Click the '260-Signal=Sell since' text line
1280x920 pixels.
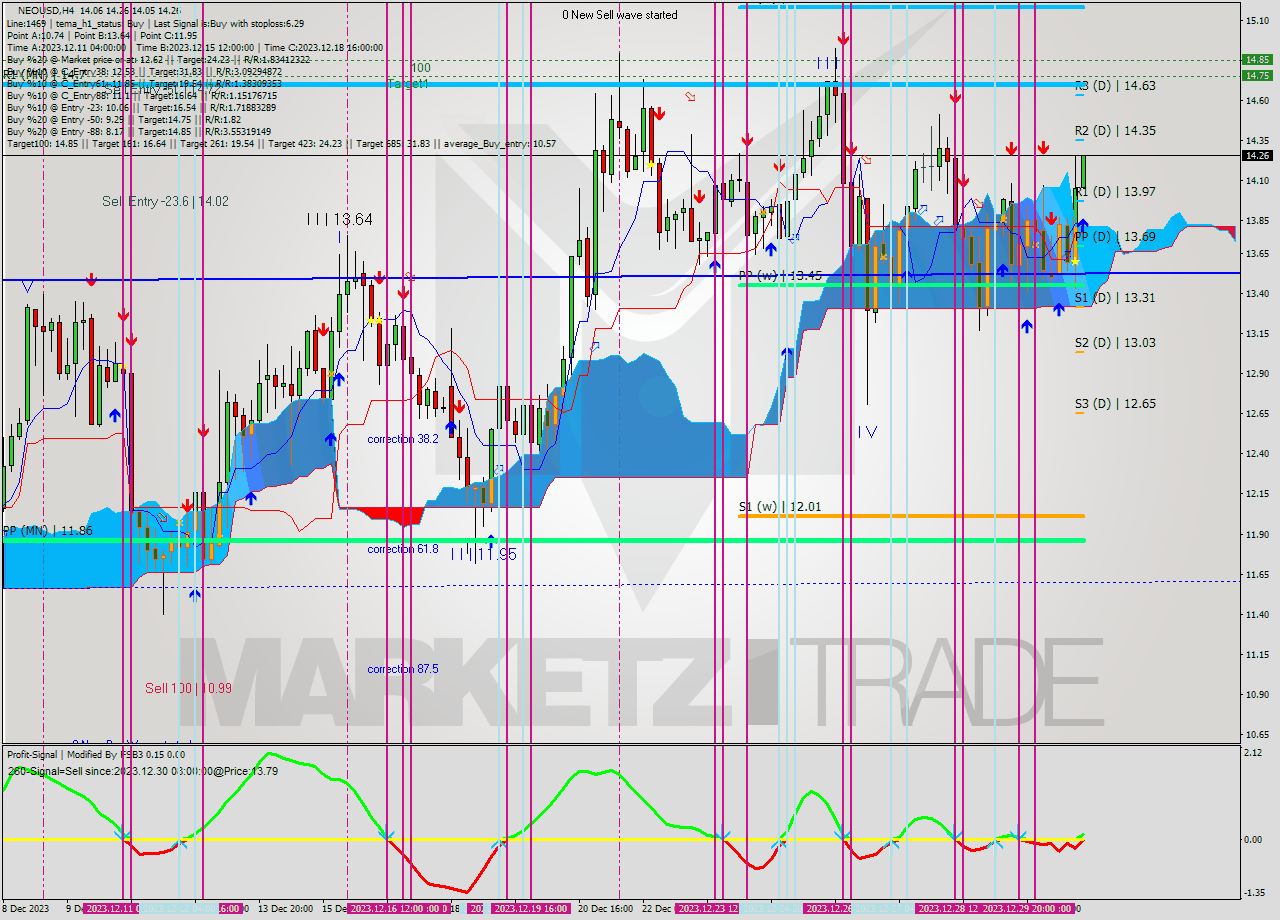tap(143, 771)
